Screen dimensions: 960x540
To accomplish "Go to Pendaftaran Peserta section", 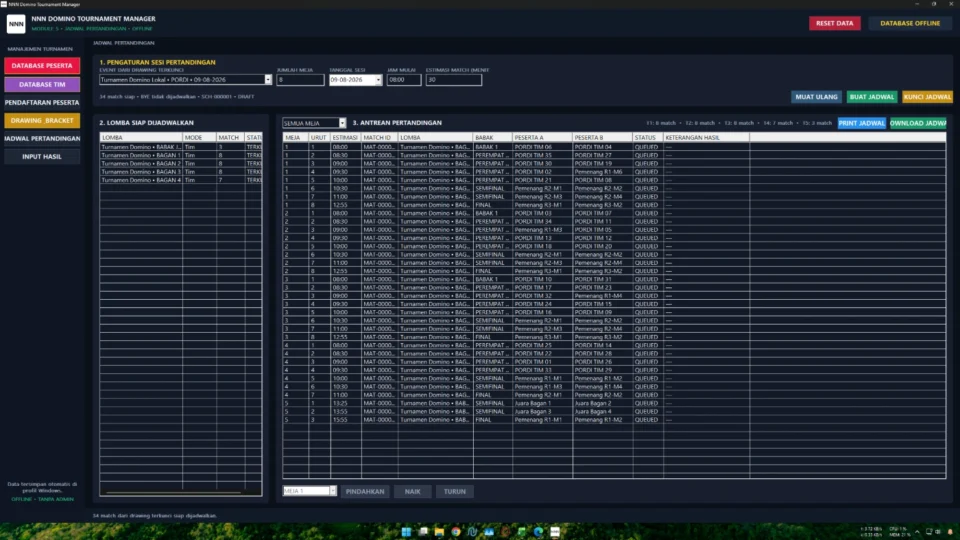I will (x=42, y=102).
